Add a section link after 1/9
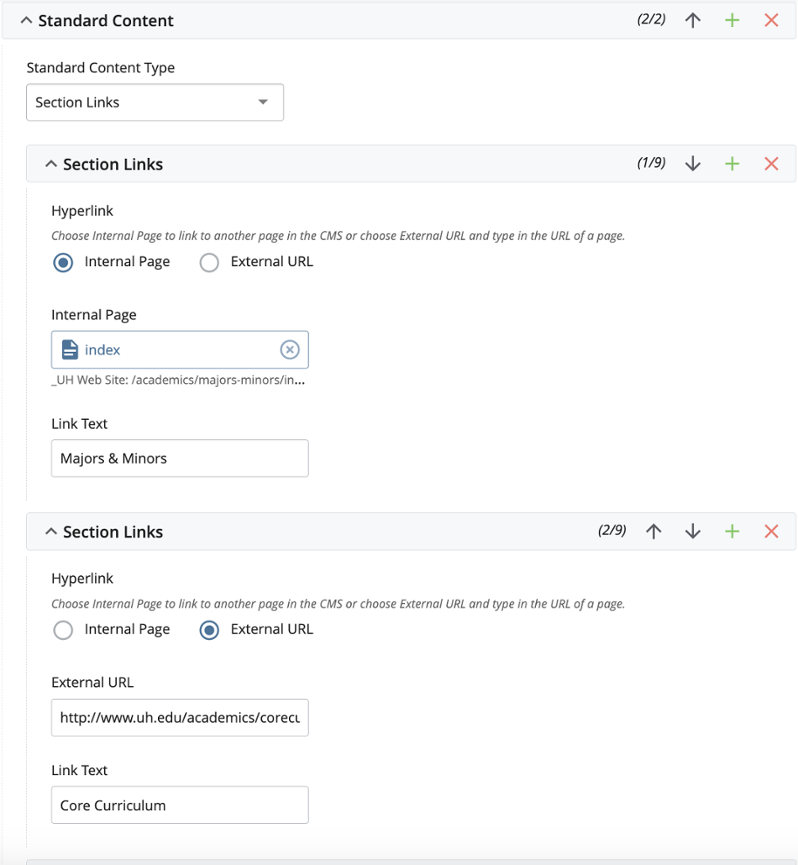798x865 pixels. tap(732, 164)
